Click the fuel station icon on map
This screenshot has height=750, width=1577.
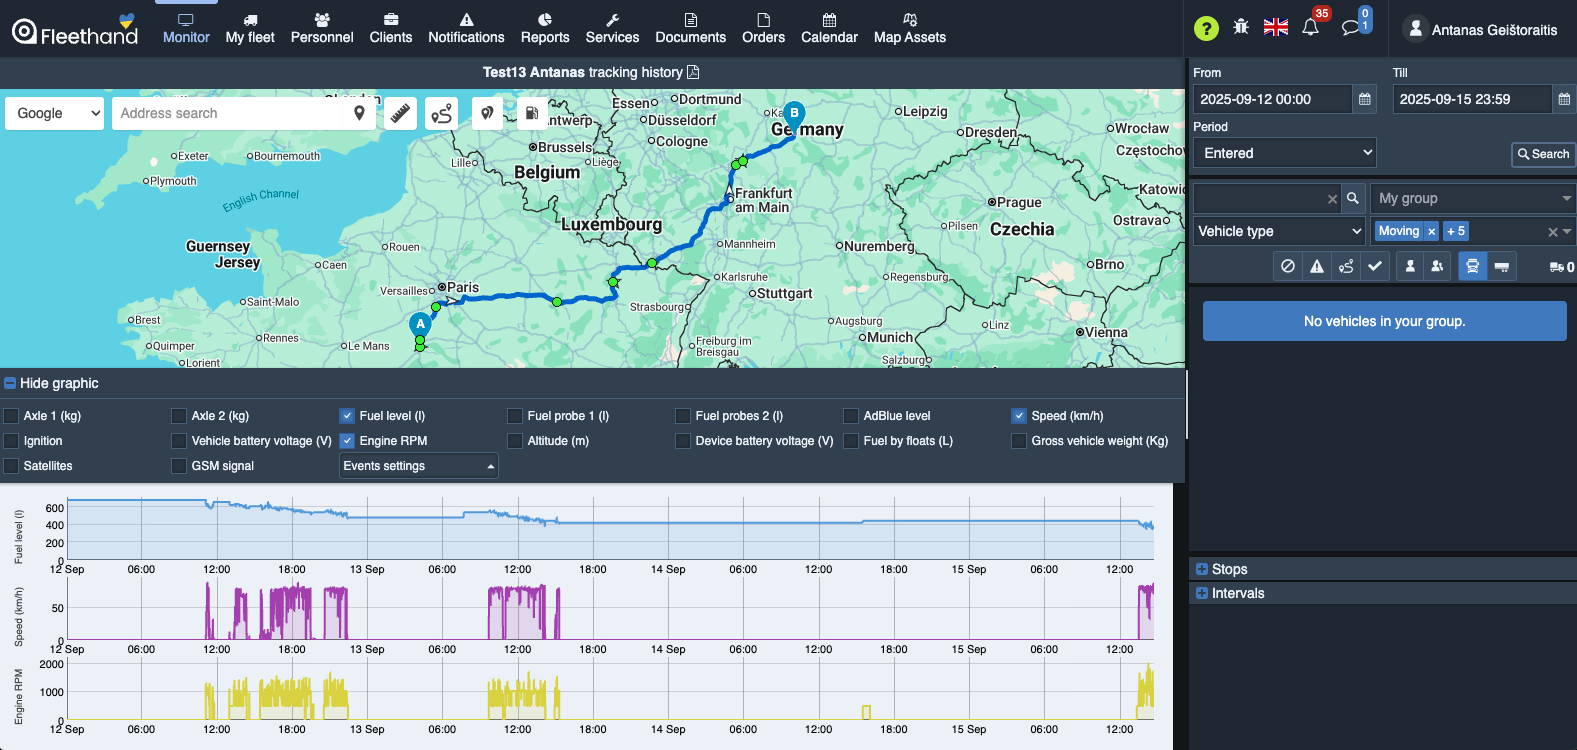[x=532, y=114]
